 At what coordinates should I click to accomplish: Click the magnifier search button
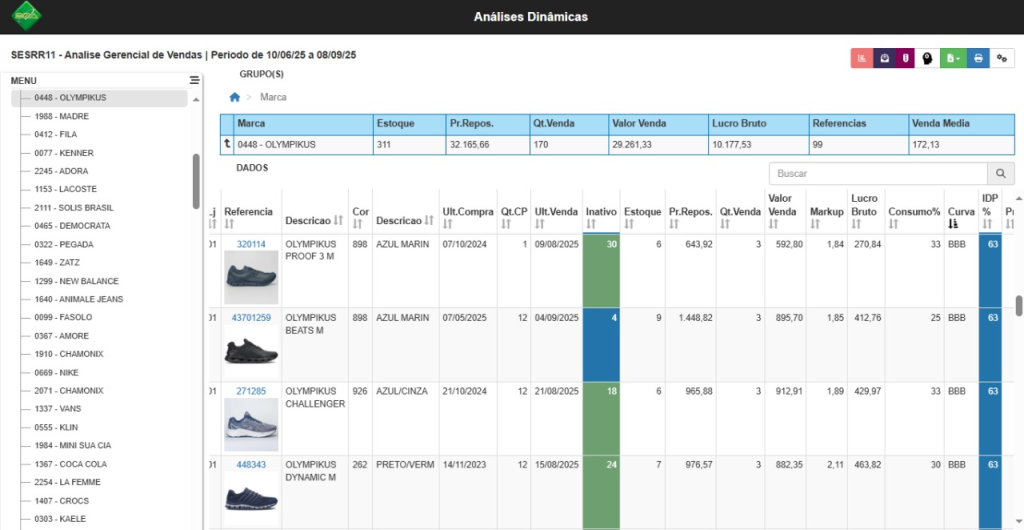[1000, 174]
